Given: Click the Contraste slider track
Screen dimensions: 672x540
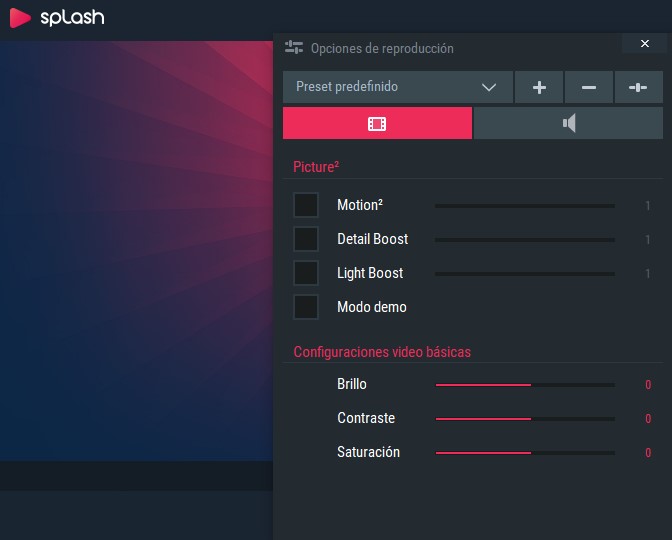Looking at the screenshot, I should [x=525, y=418].
